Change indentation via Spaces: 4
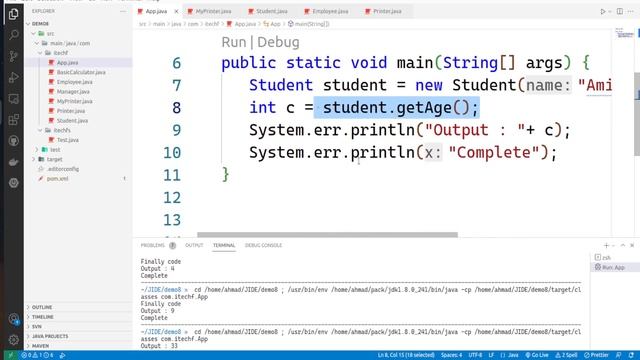 451,355
